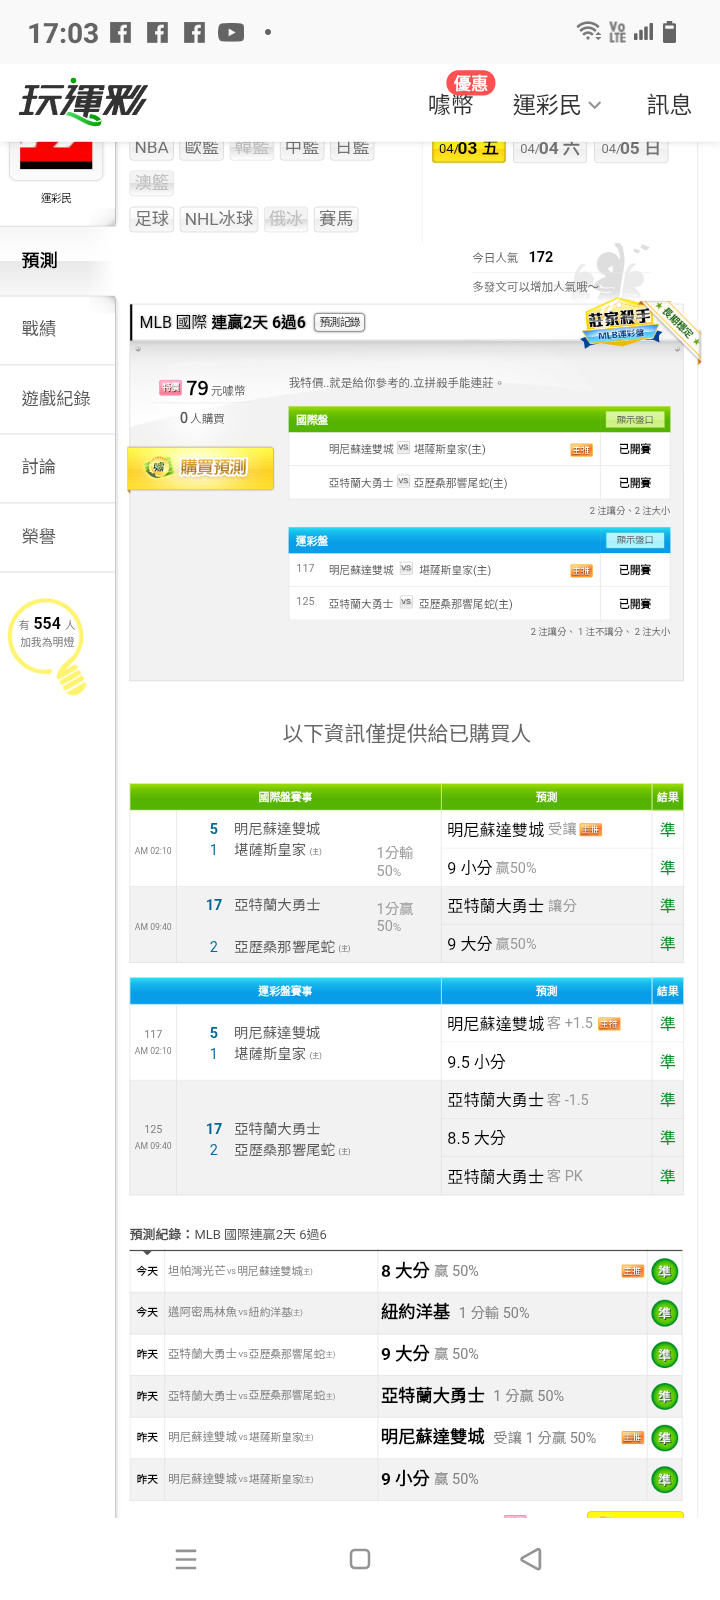Viewport: 720px width, 1600px height.
Task: Click match number 125 in 運彩盤 purchase list
Action: tap(306, 602)
